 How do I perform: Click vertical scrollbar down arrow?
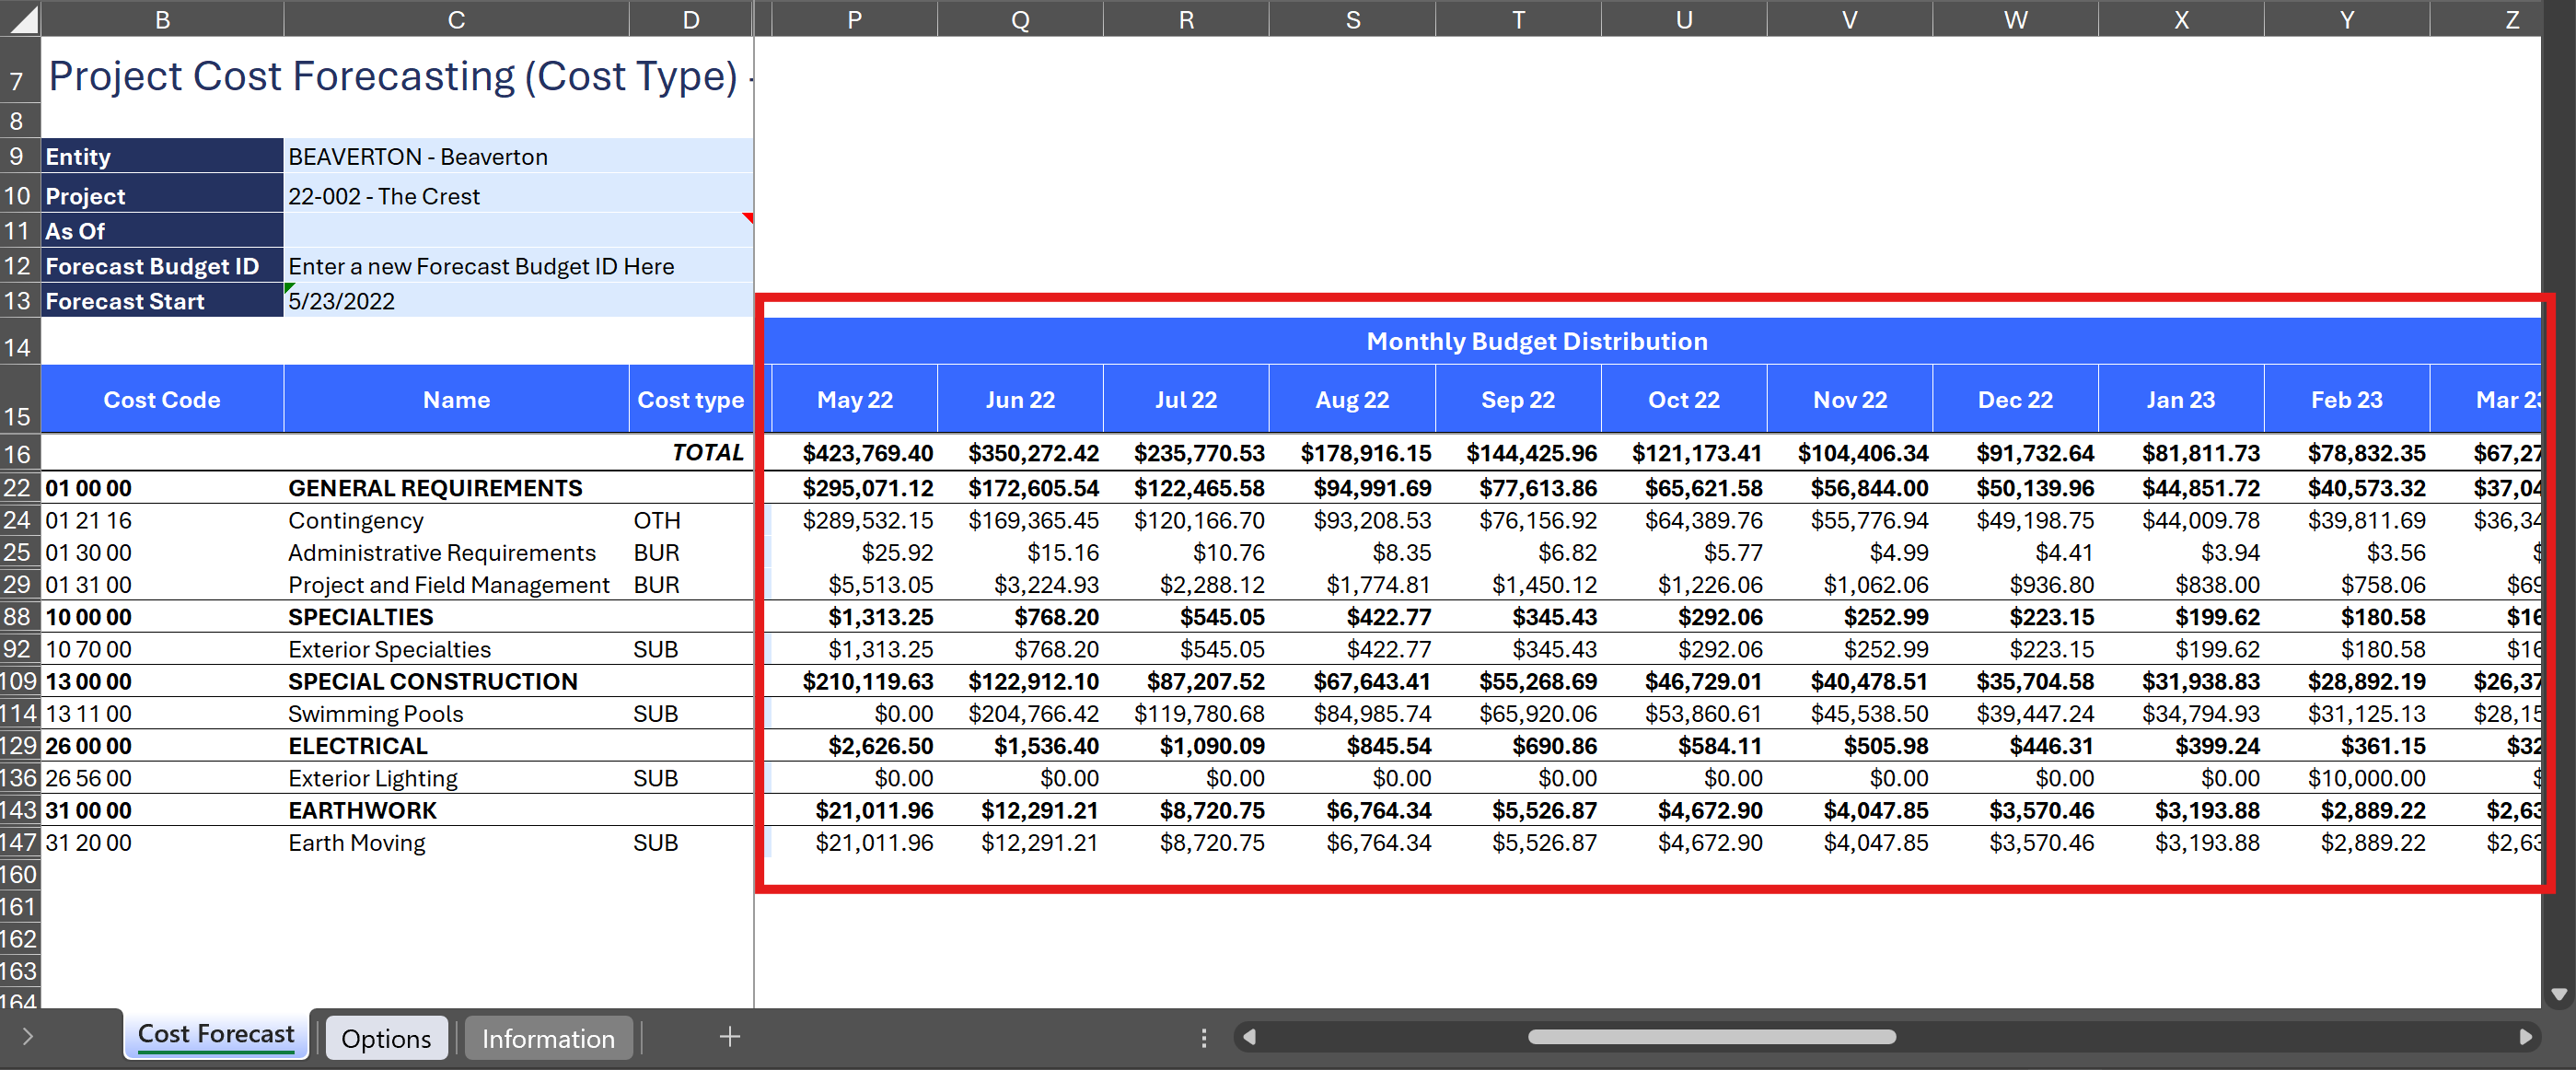(2558, 994)
